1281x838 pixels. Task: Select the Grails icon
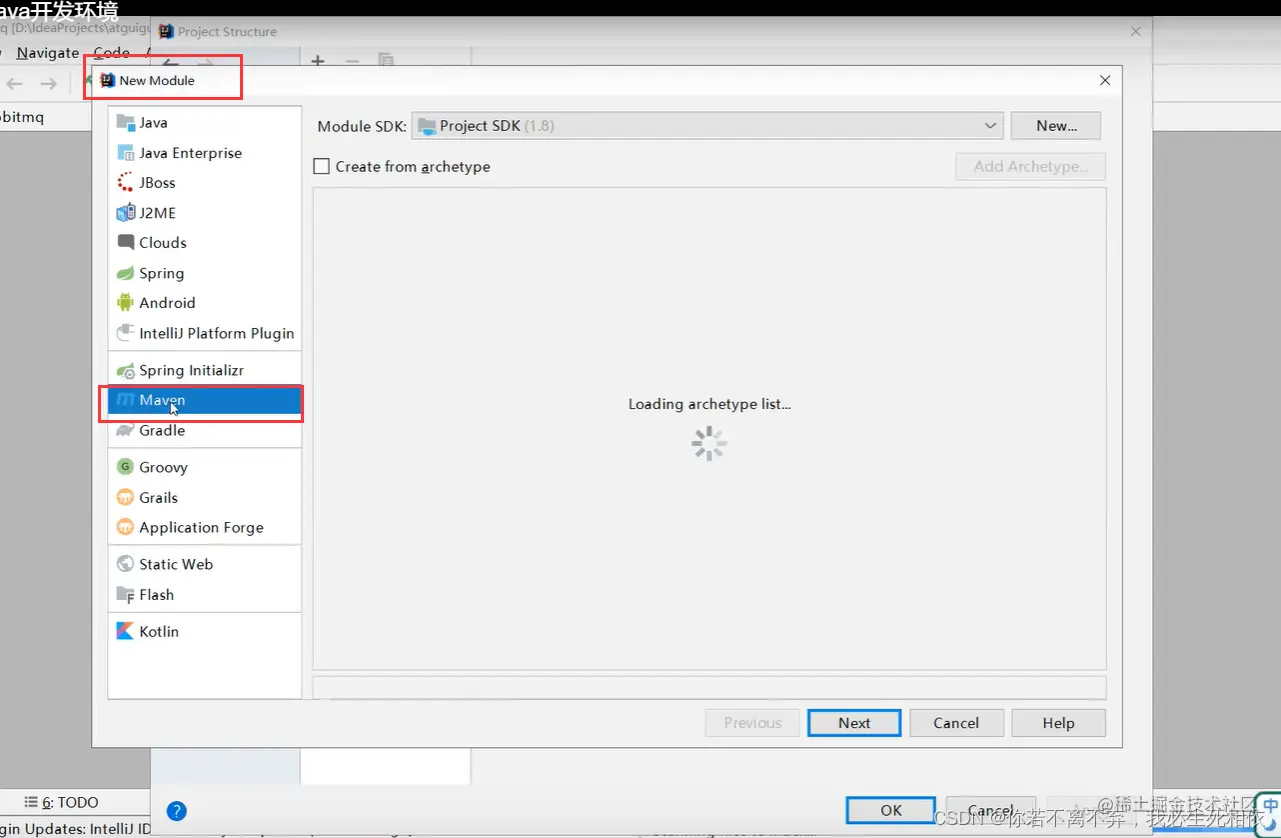[x=125, y=497]
